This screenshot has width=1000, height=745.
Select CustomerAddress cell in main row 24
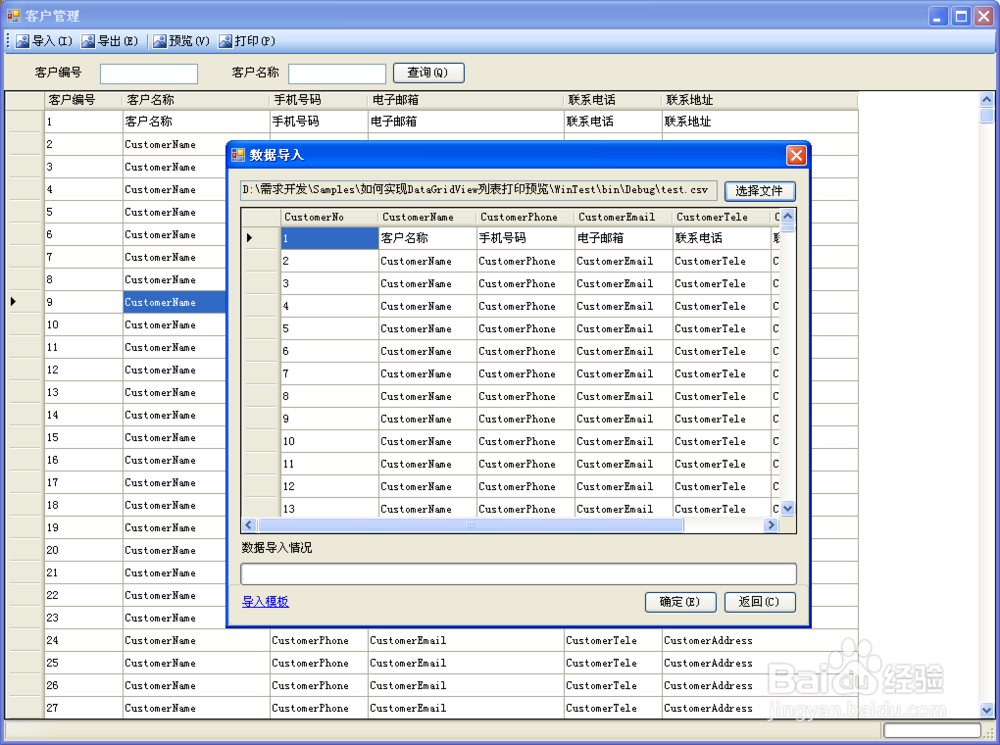pyautogui.click(x=760, y=640)
